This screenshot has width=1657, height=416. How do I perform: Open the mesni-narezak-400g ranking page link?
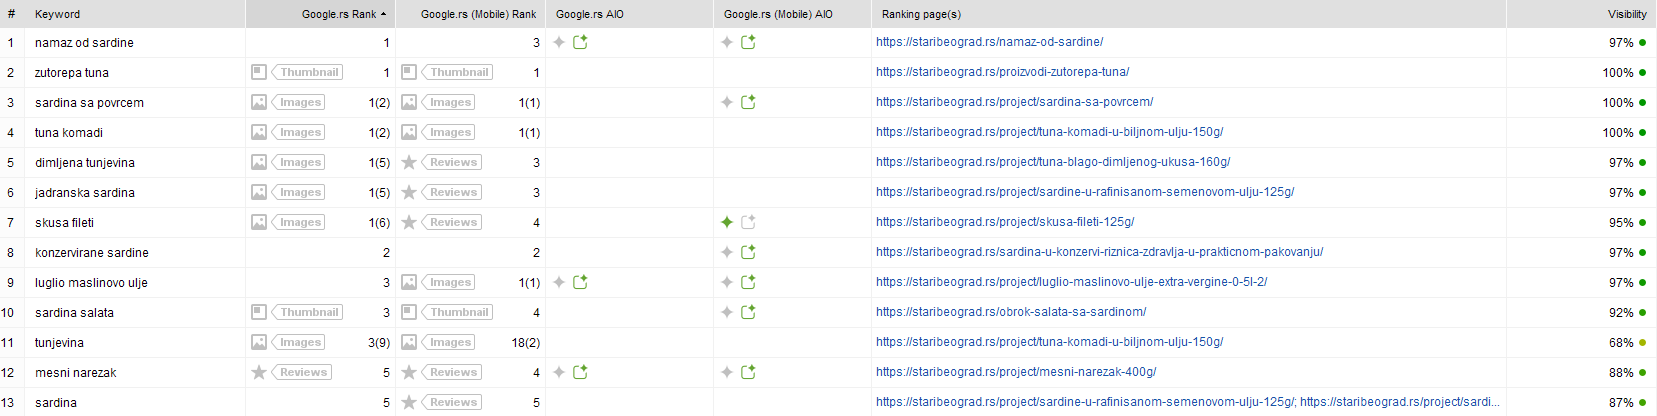pyautogui.click(x=1015, y=372)
